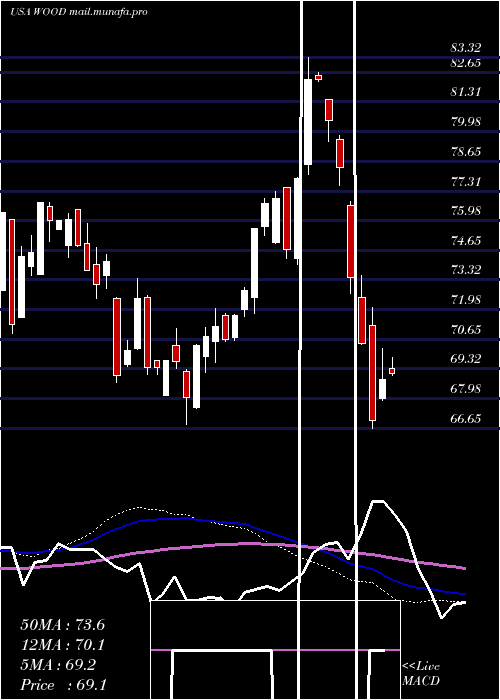500x700 pixels.
Task: Click the '<<Live MACD' label
Action: [x=421, y=673]
